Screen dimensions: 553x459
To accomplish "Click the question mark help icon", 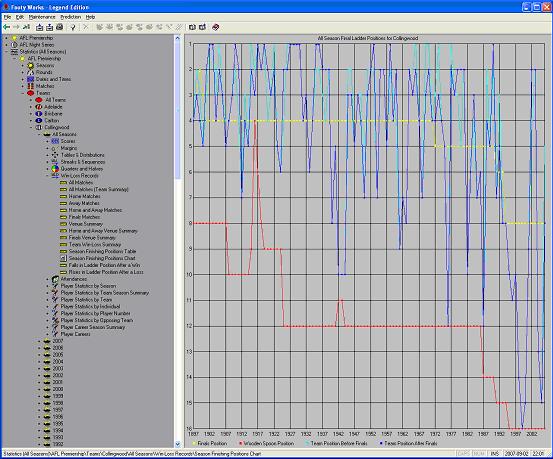I will [x=73, y=27].
